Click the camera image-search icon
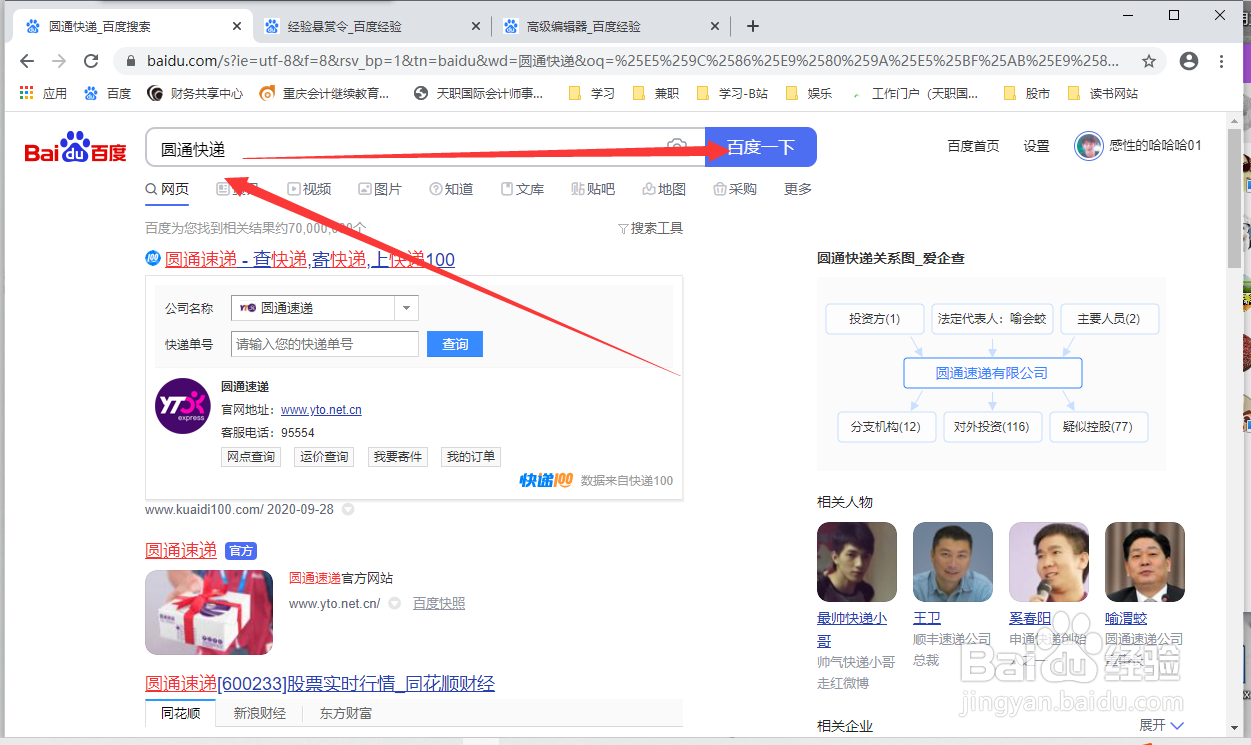1251x745 pixels. (677, 148)
